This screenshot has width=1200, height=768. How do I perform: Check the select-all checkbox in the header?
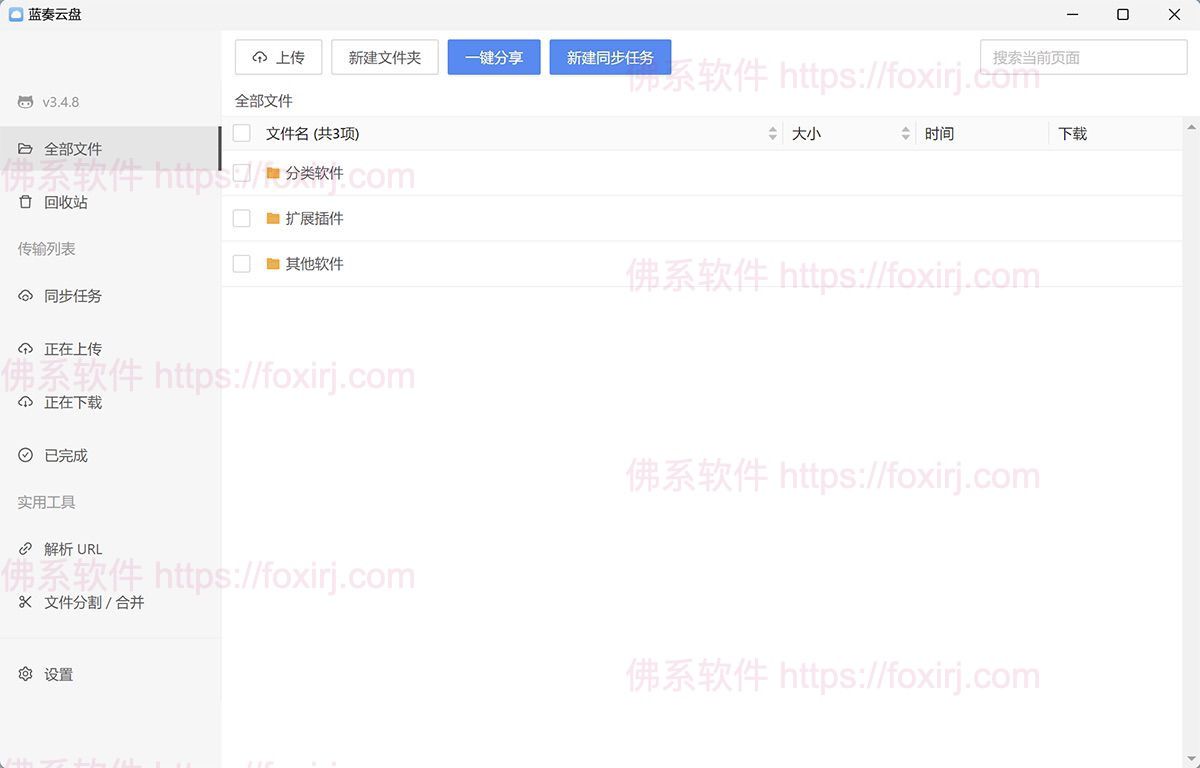click(x=241, y=132)
